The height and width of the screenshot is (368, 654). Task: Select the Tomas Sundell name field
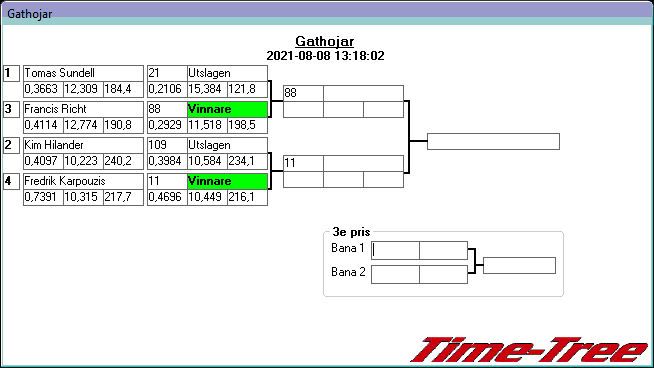(x=83, y=73)
